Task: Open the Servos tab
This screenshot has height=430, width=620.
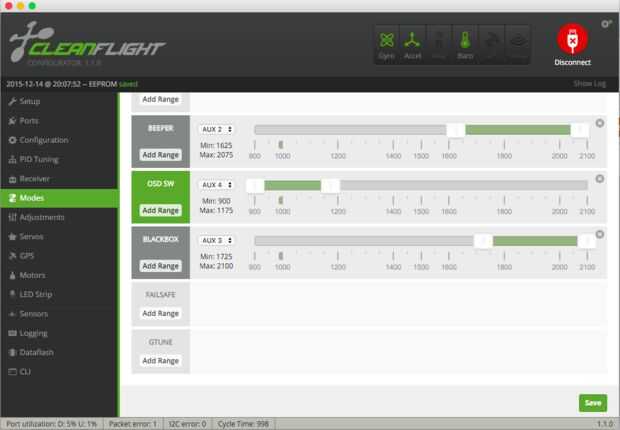Action: pyautogui.click(x=59, y=237)
